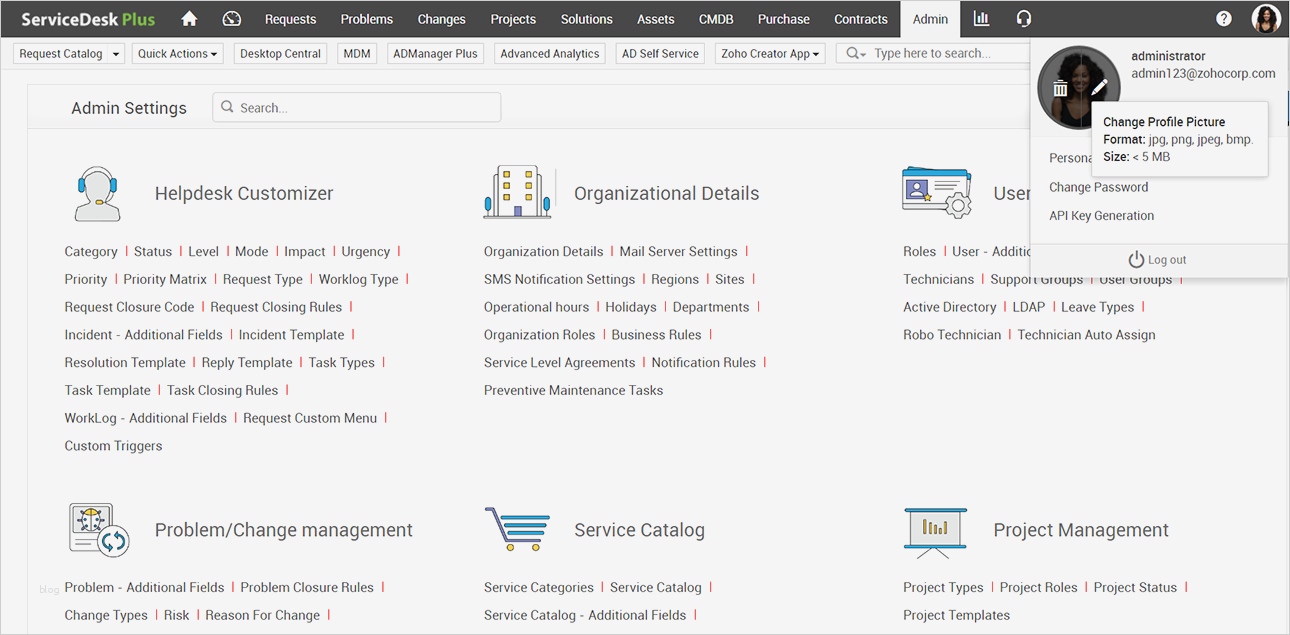
Task: Edit profile picture with pencil icon
Action: [x=1099, y=89]
